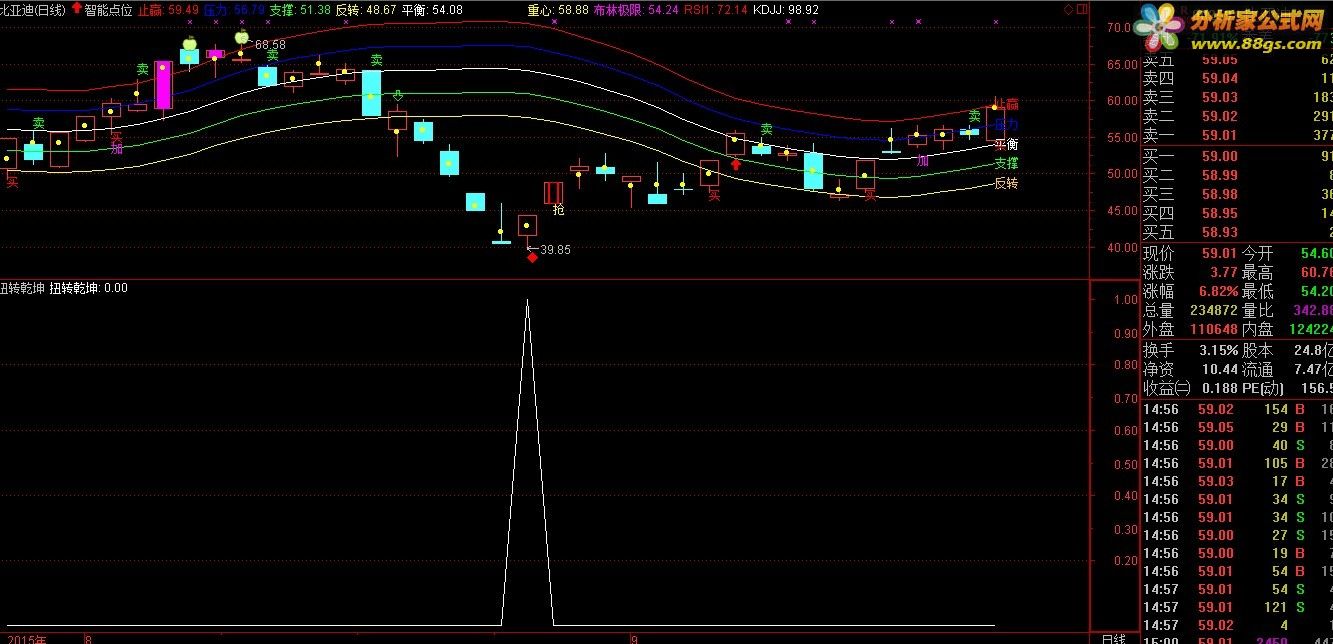The height and width of the screenshot is (644, 1333).
Task: Click the red diamond icon beside the square icon
Action: pyautogui.click(x=1070, y=9)
